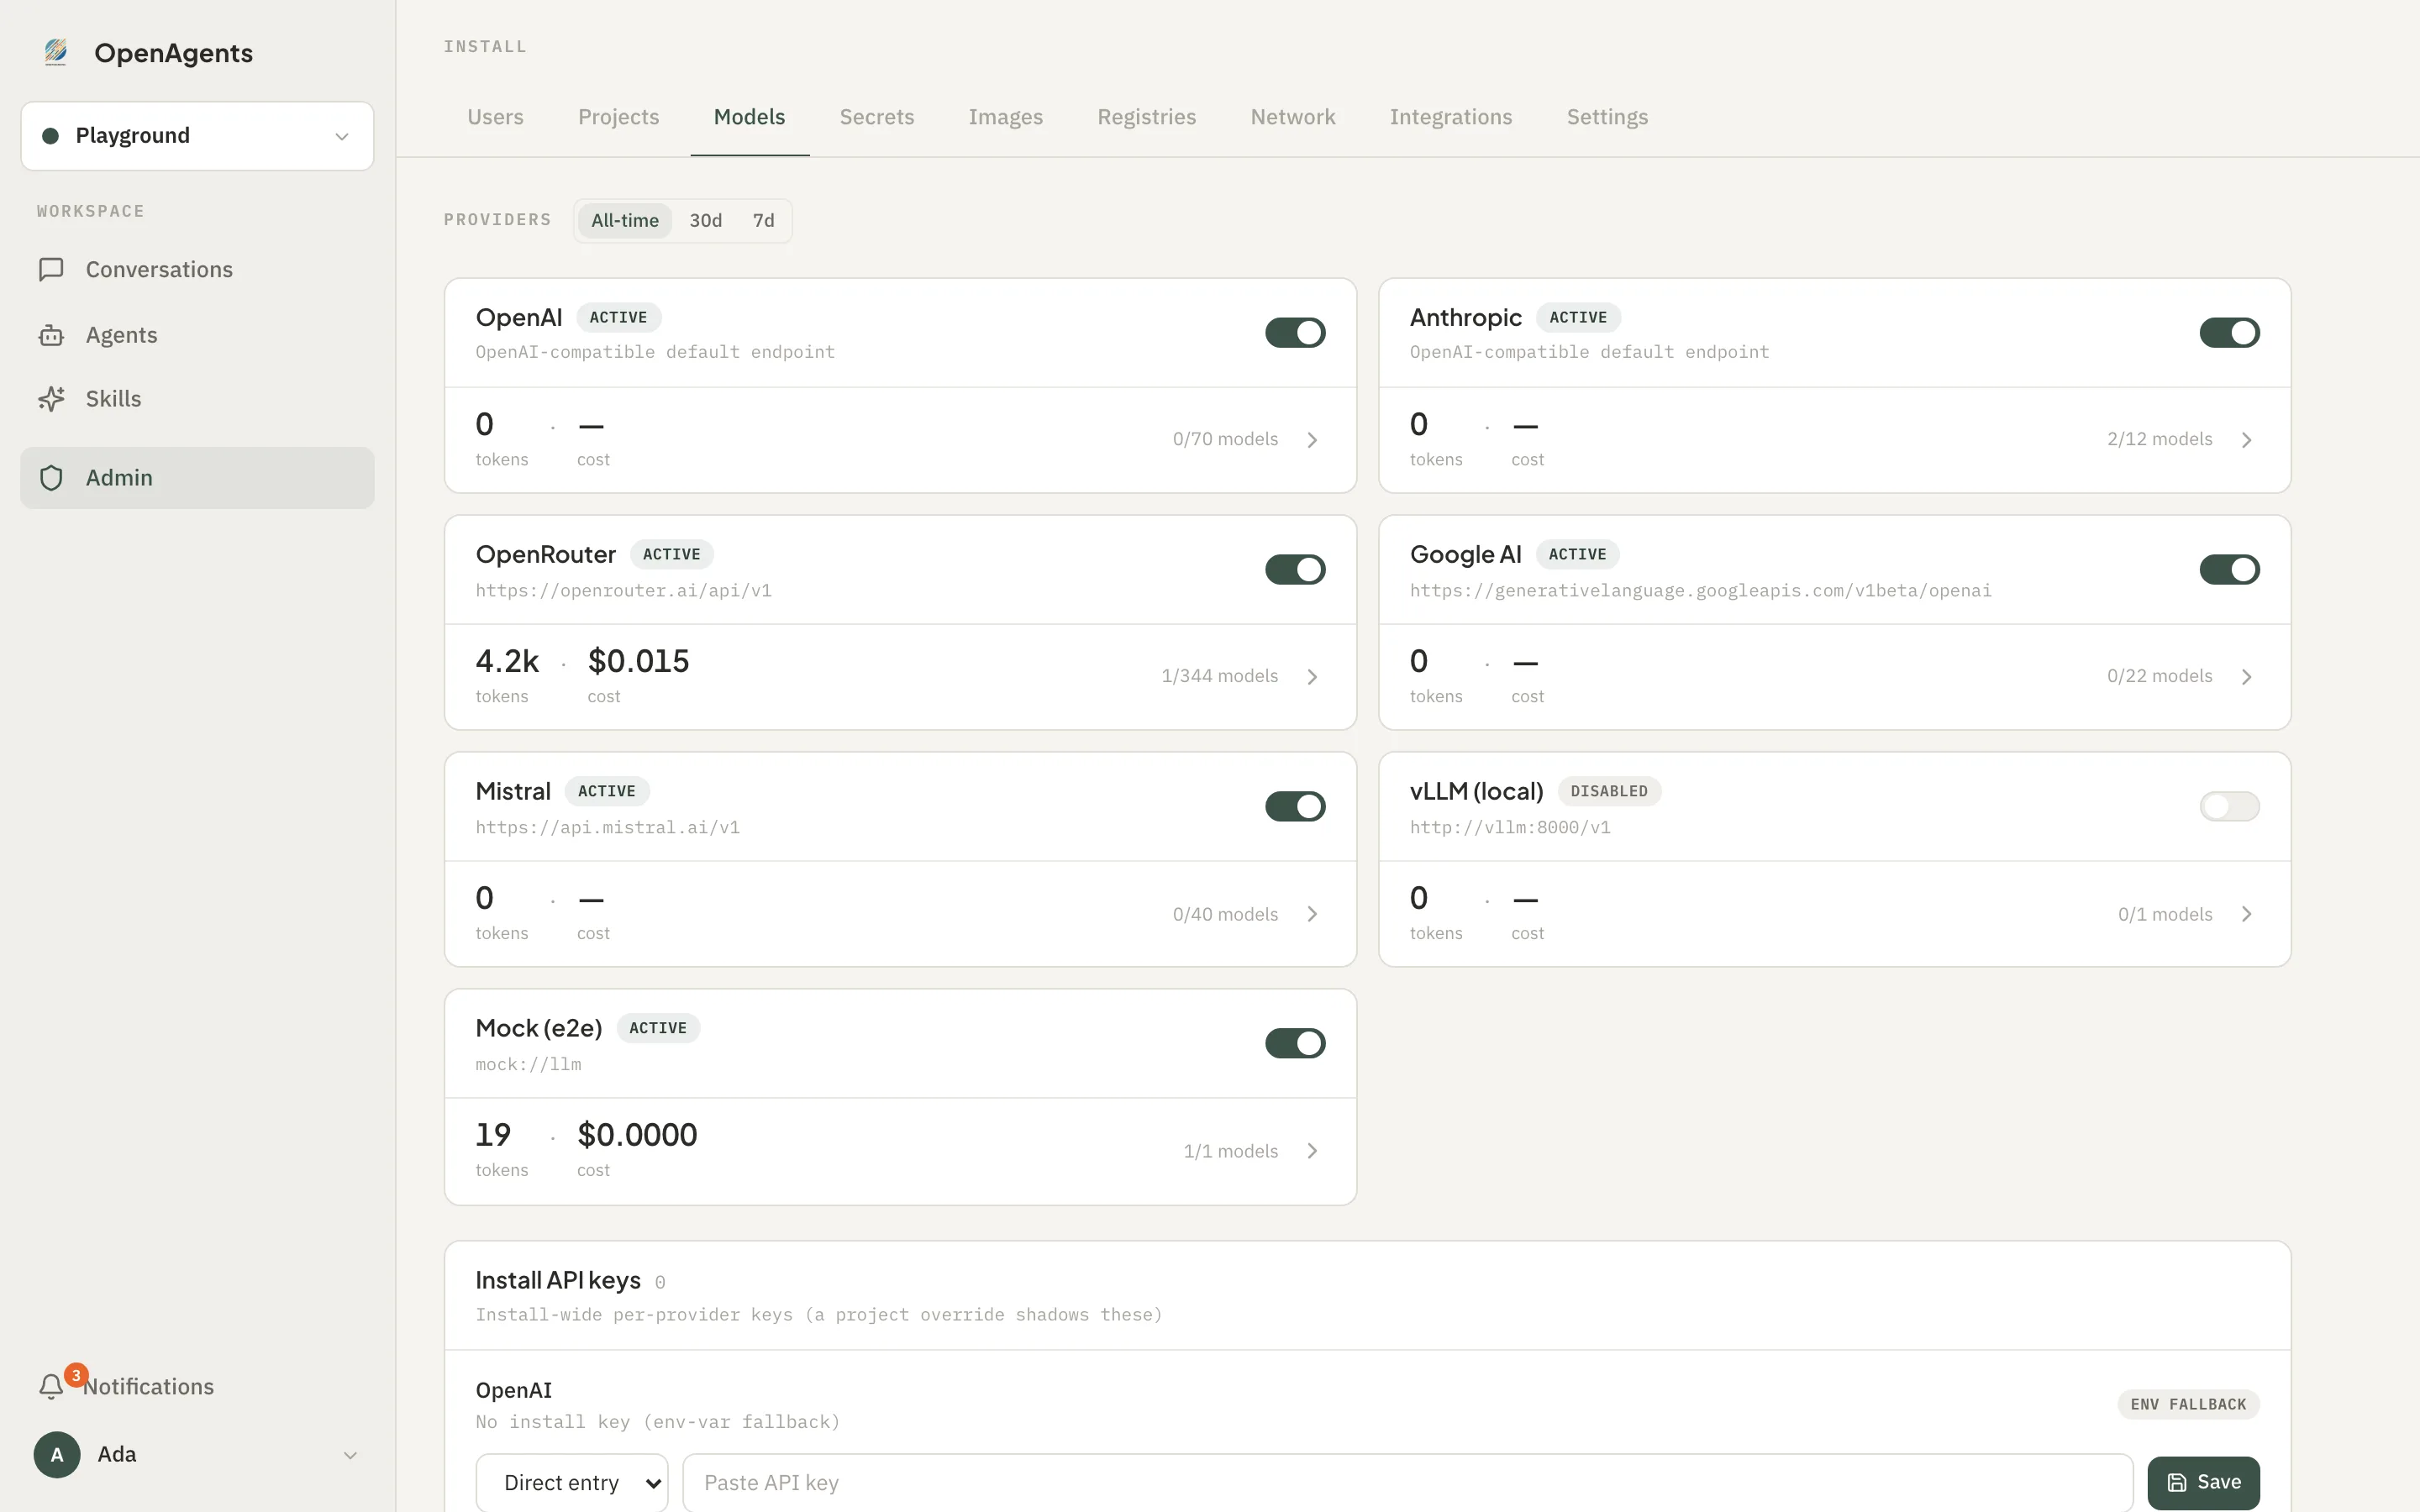
Task: Open Notifications bell with badge
Action: point(51,1386)
